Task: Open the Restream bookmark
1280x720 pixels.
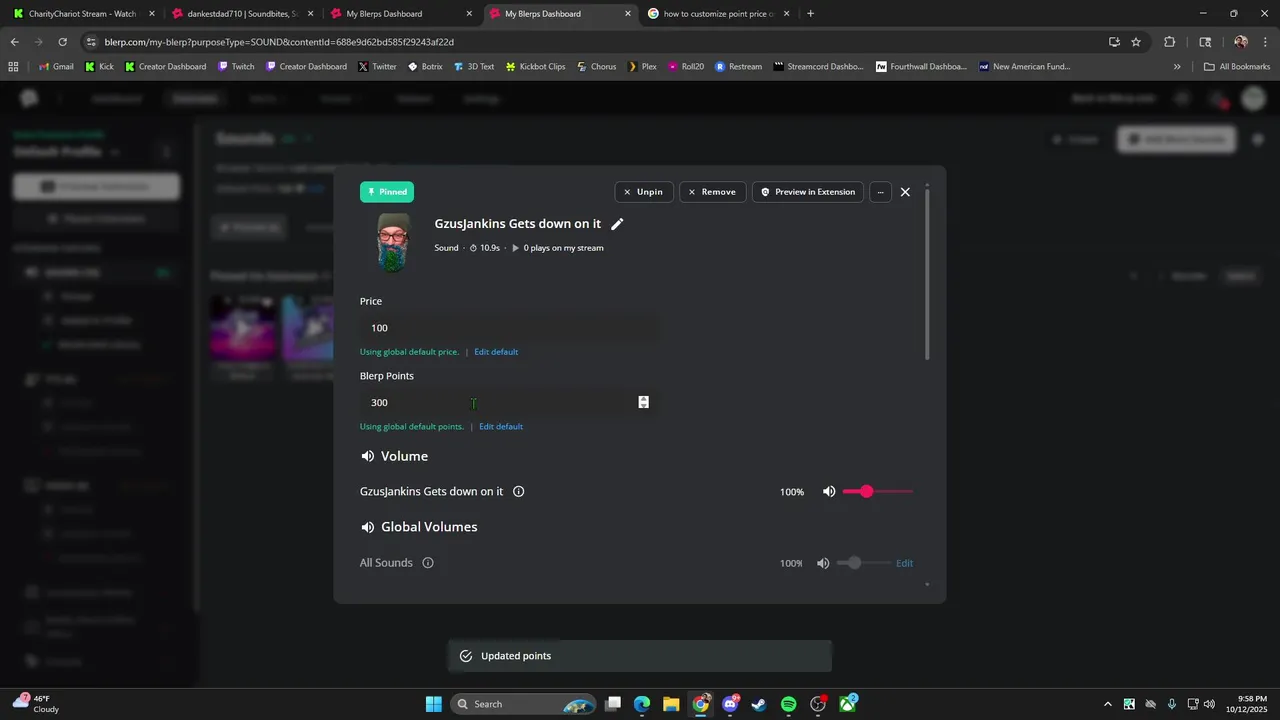Action: [x=738, y=67]
